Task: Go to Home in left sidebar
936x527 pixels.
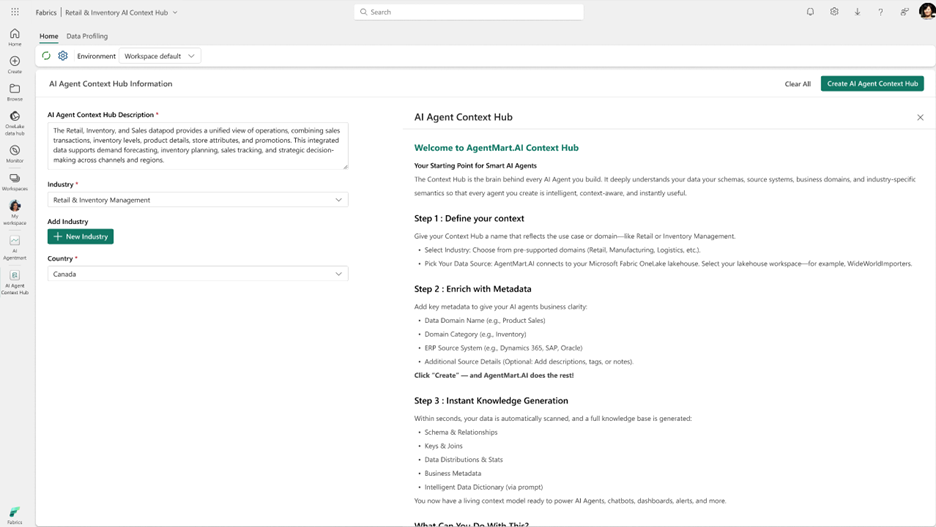Action: [x=15, y=37]
